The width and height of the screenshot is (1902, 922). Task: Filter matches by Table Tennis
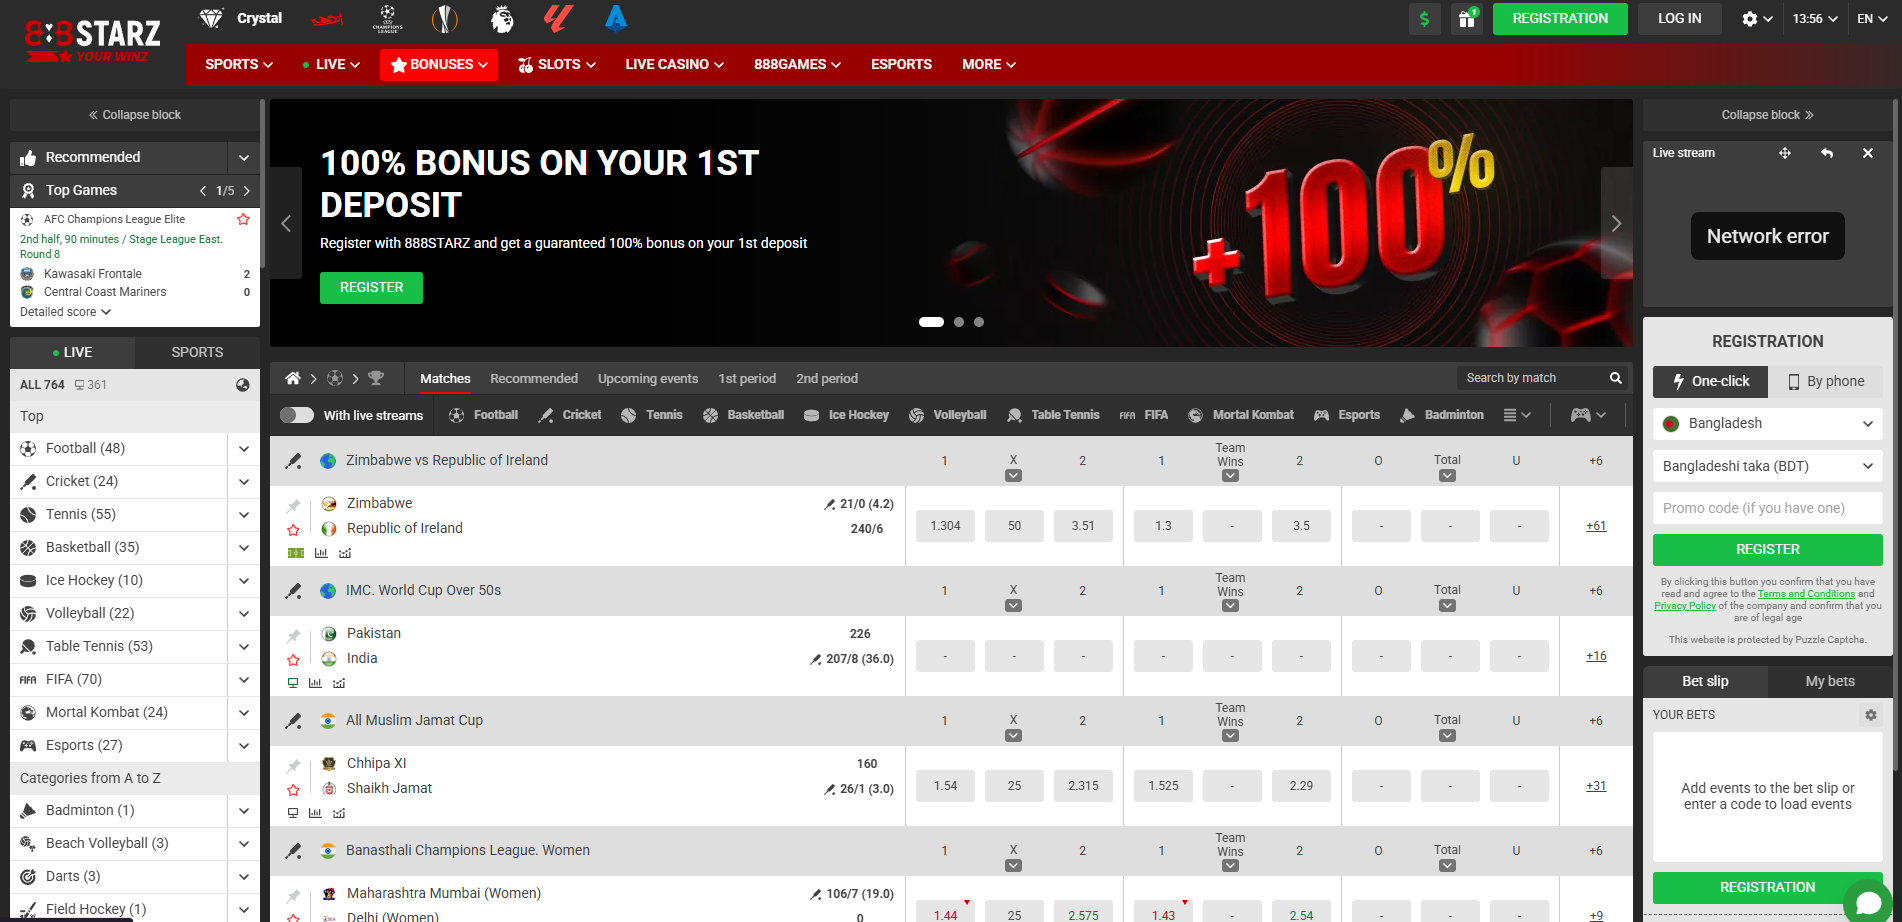pos(1053,415)
